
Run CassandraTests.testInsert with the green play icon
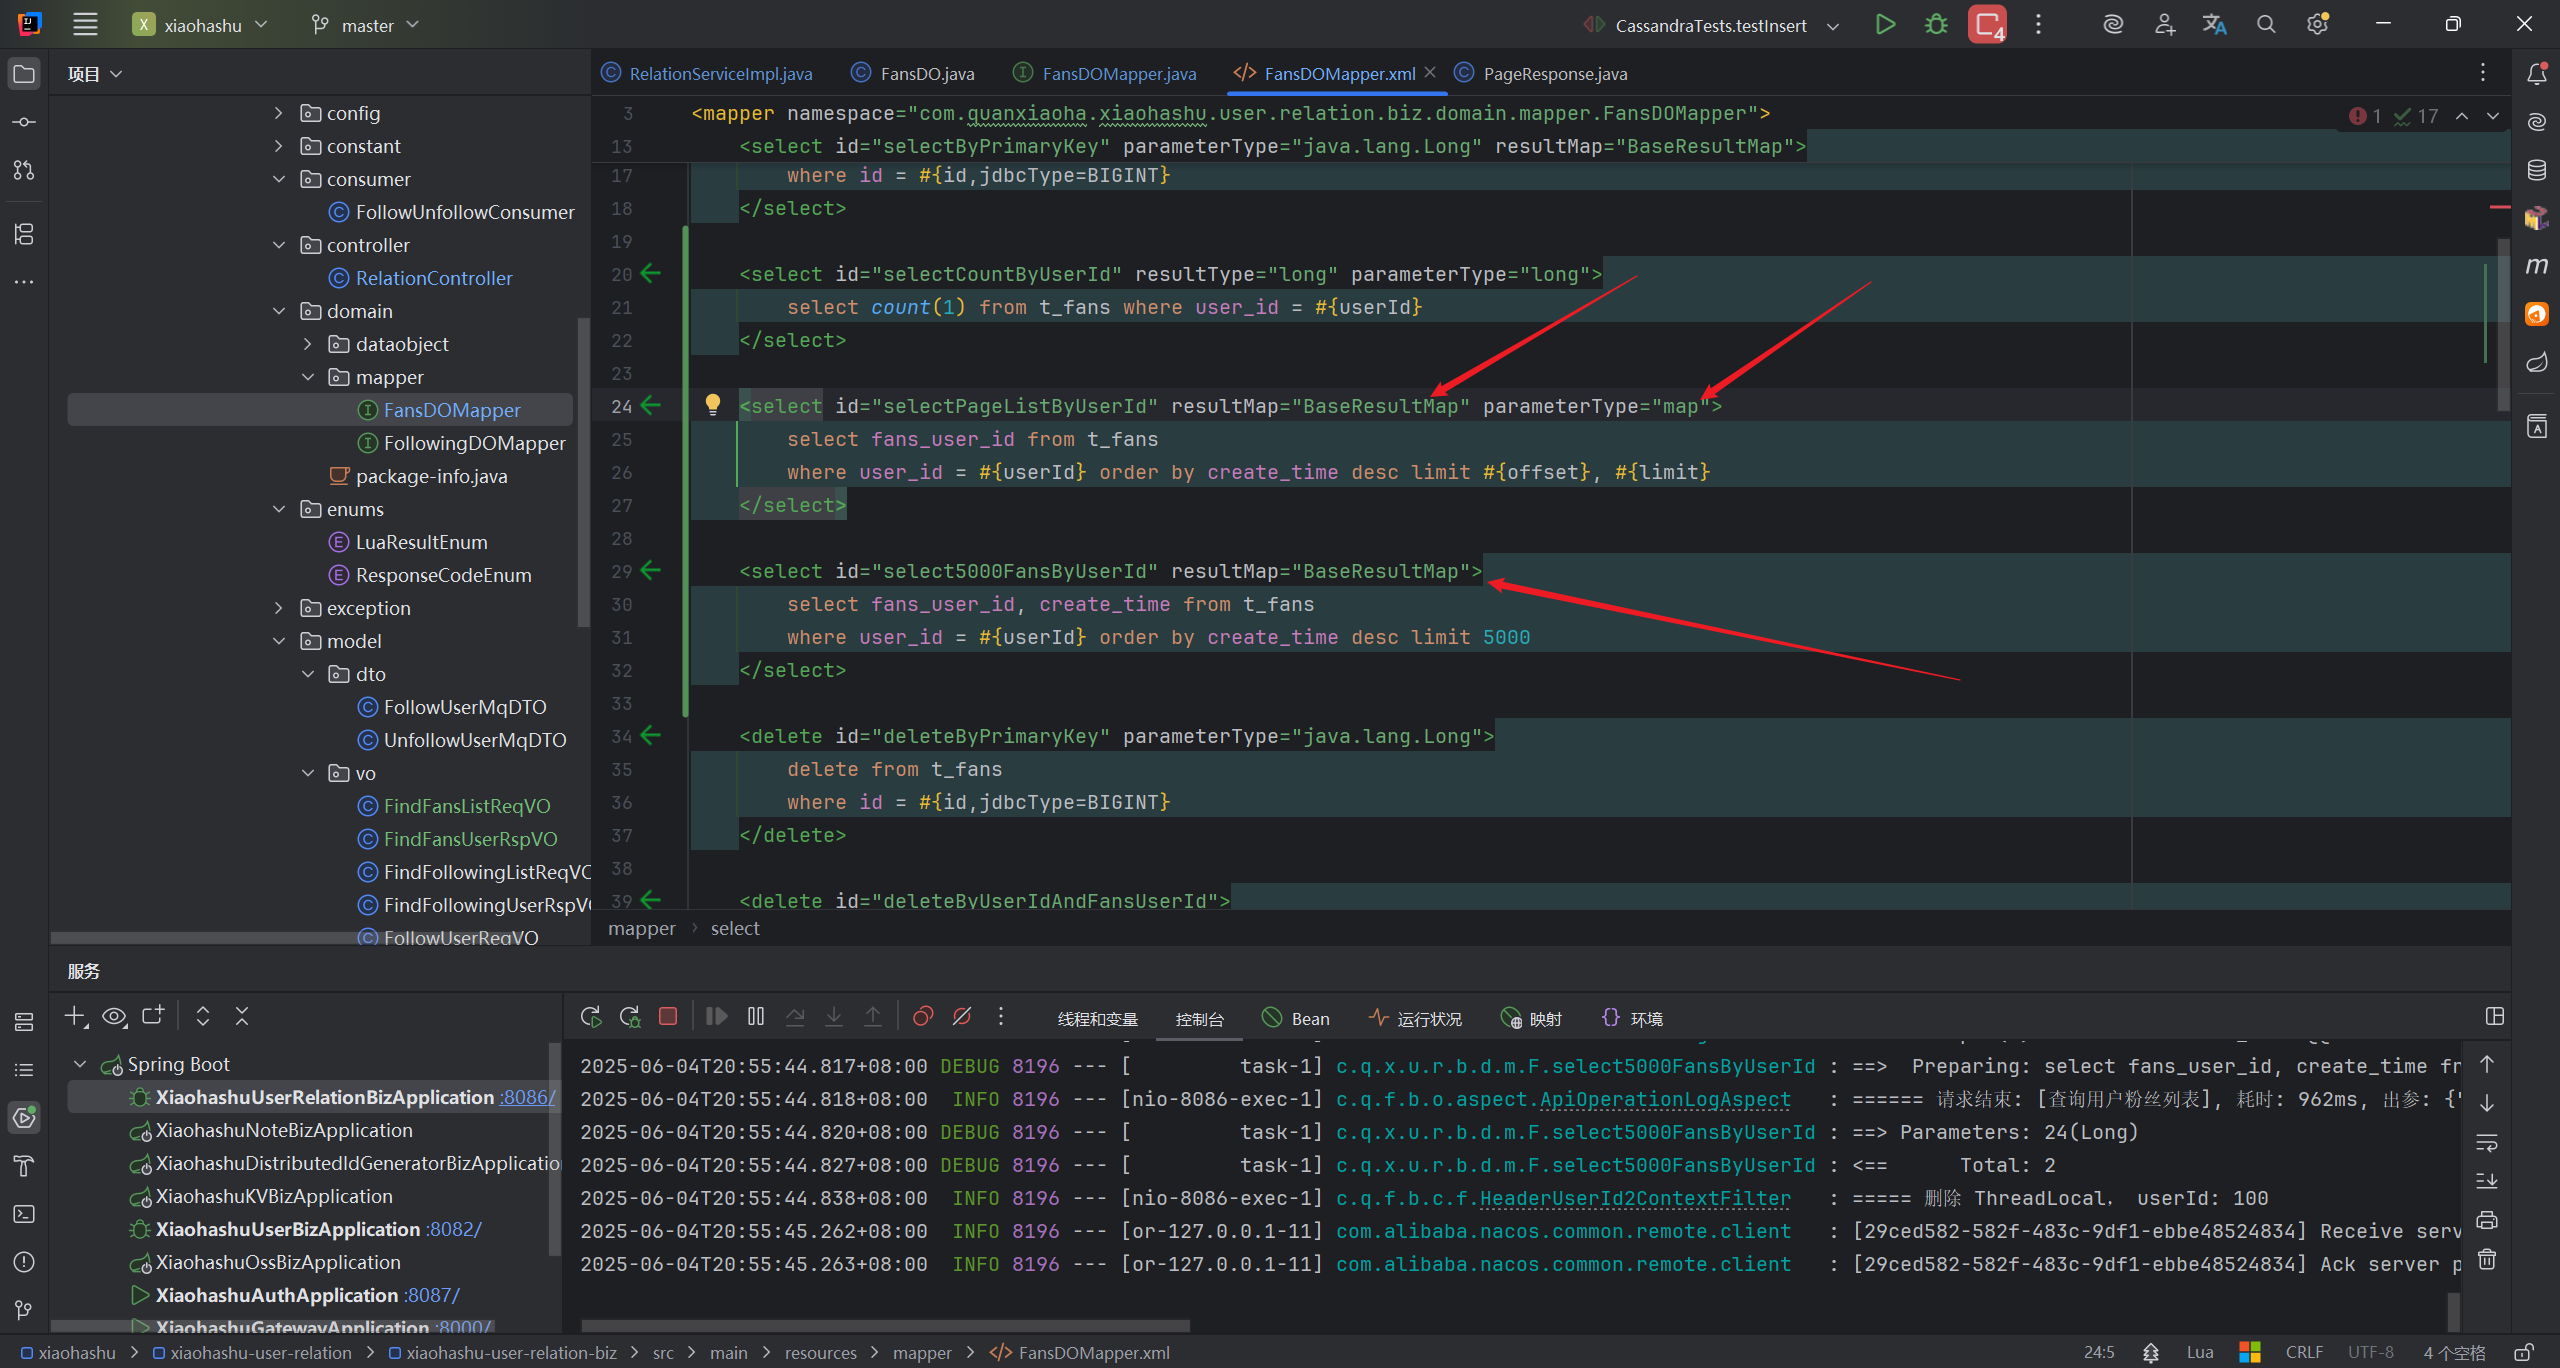pyautogui.click(x=1885, y=24)
